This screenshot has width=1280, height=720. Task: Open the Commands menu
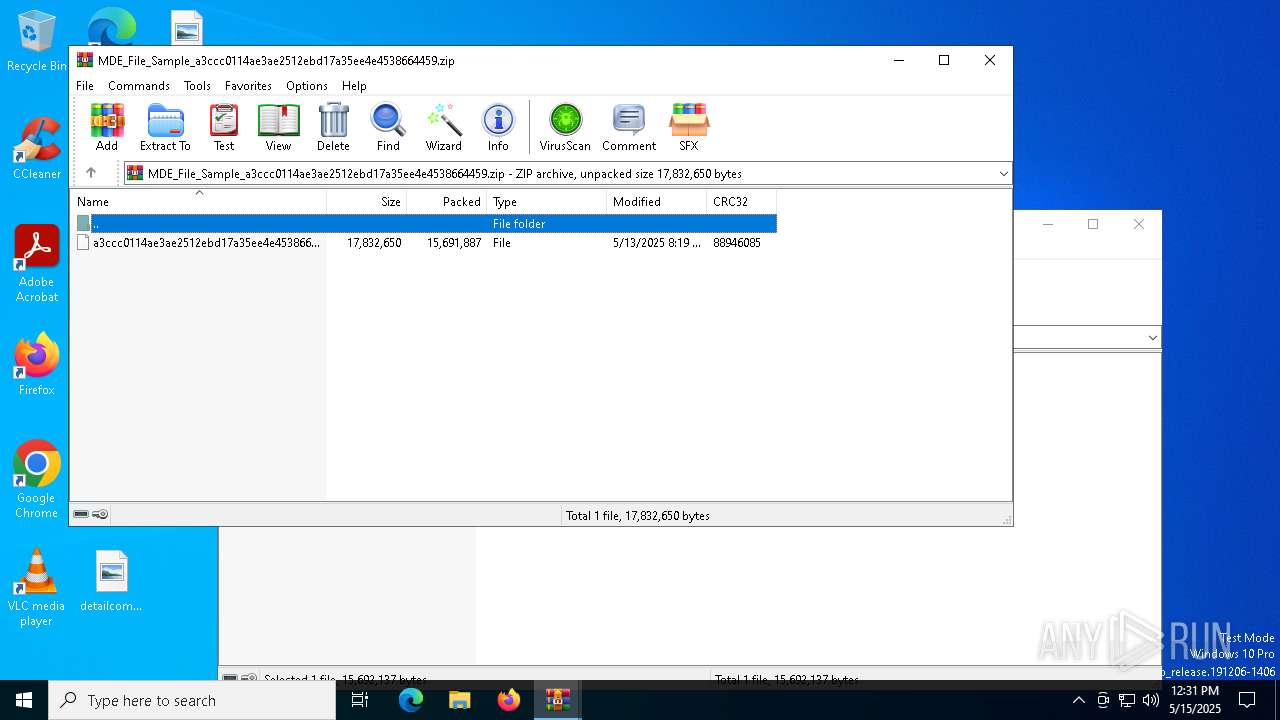(x=139, y=86)
